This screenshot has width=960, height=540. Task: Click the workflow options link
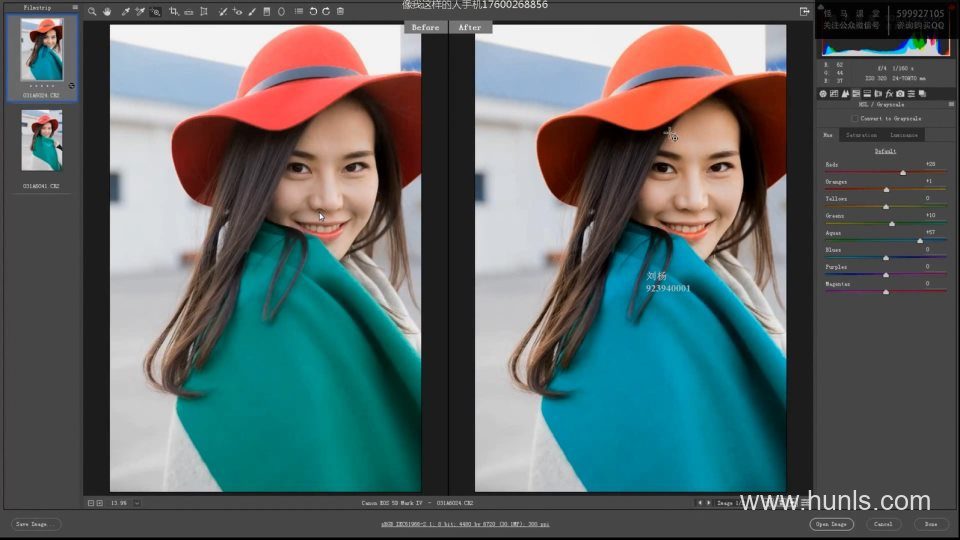[464, 524]
